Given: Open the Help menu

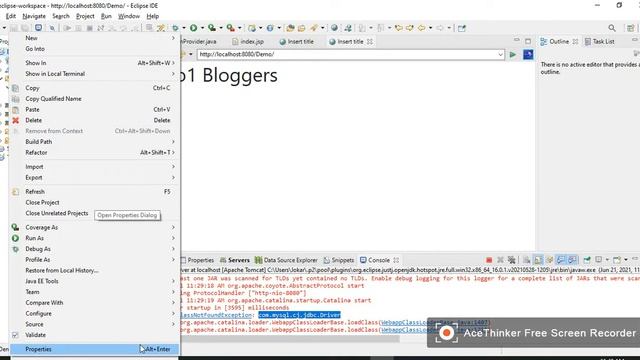Looking at the screenshot, I should pos(153,16).
